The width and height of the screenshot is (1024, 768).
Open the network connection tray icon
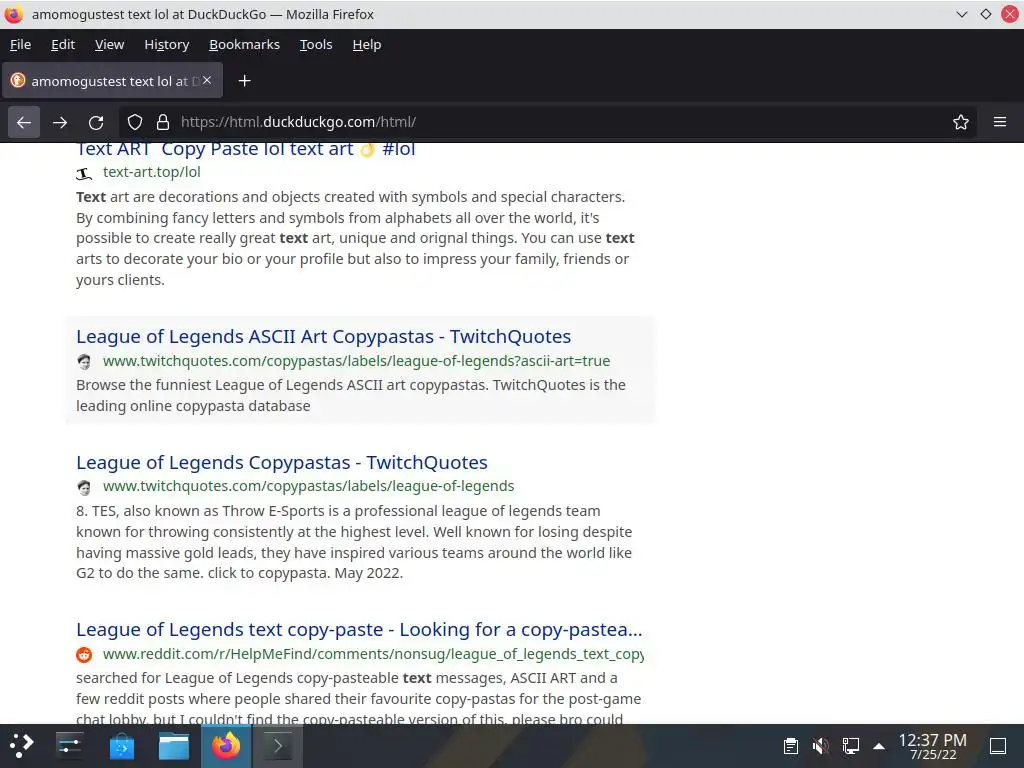pyautogui.click(x=851, y=746)
